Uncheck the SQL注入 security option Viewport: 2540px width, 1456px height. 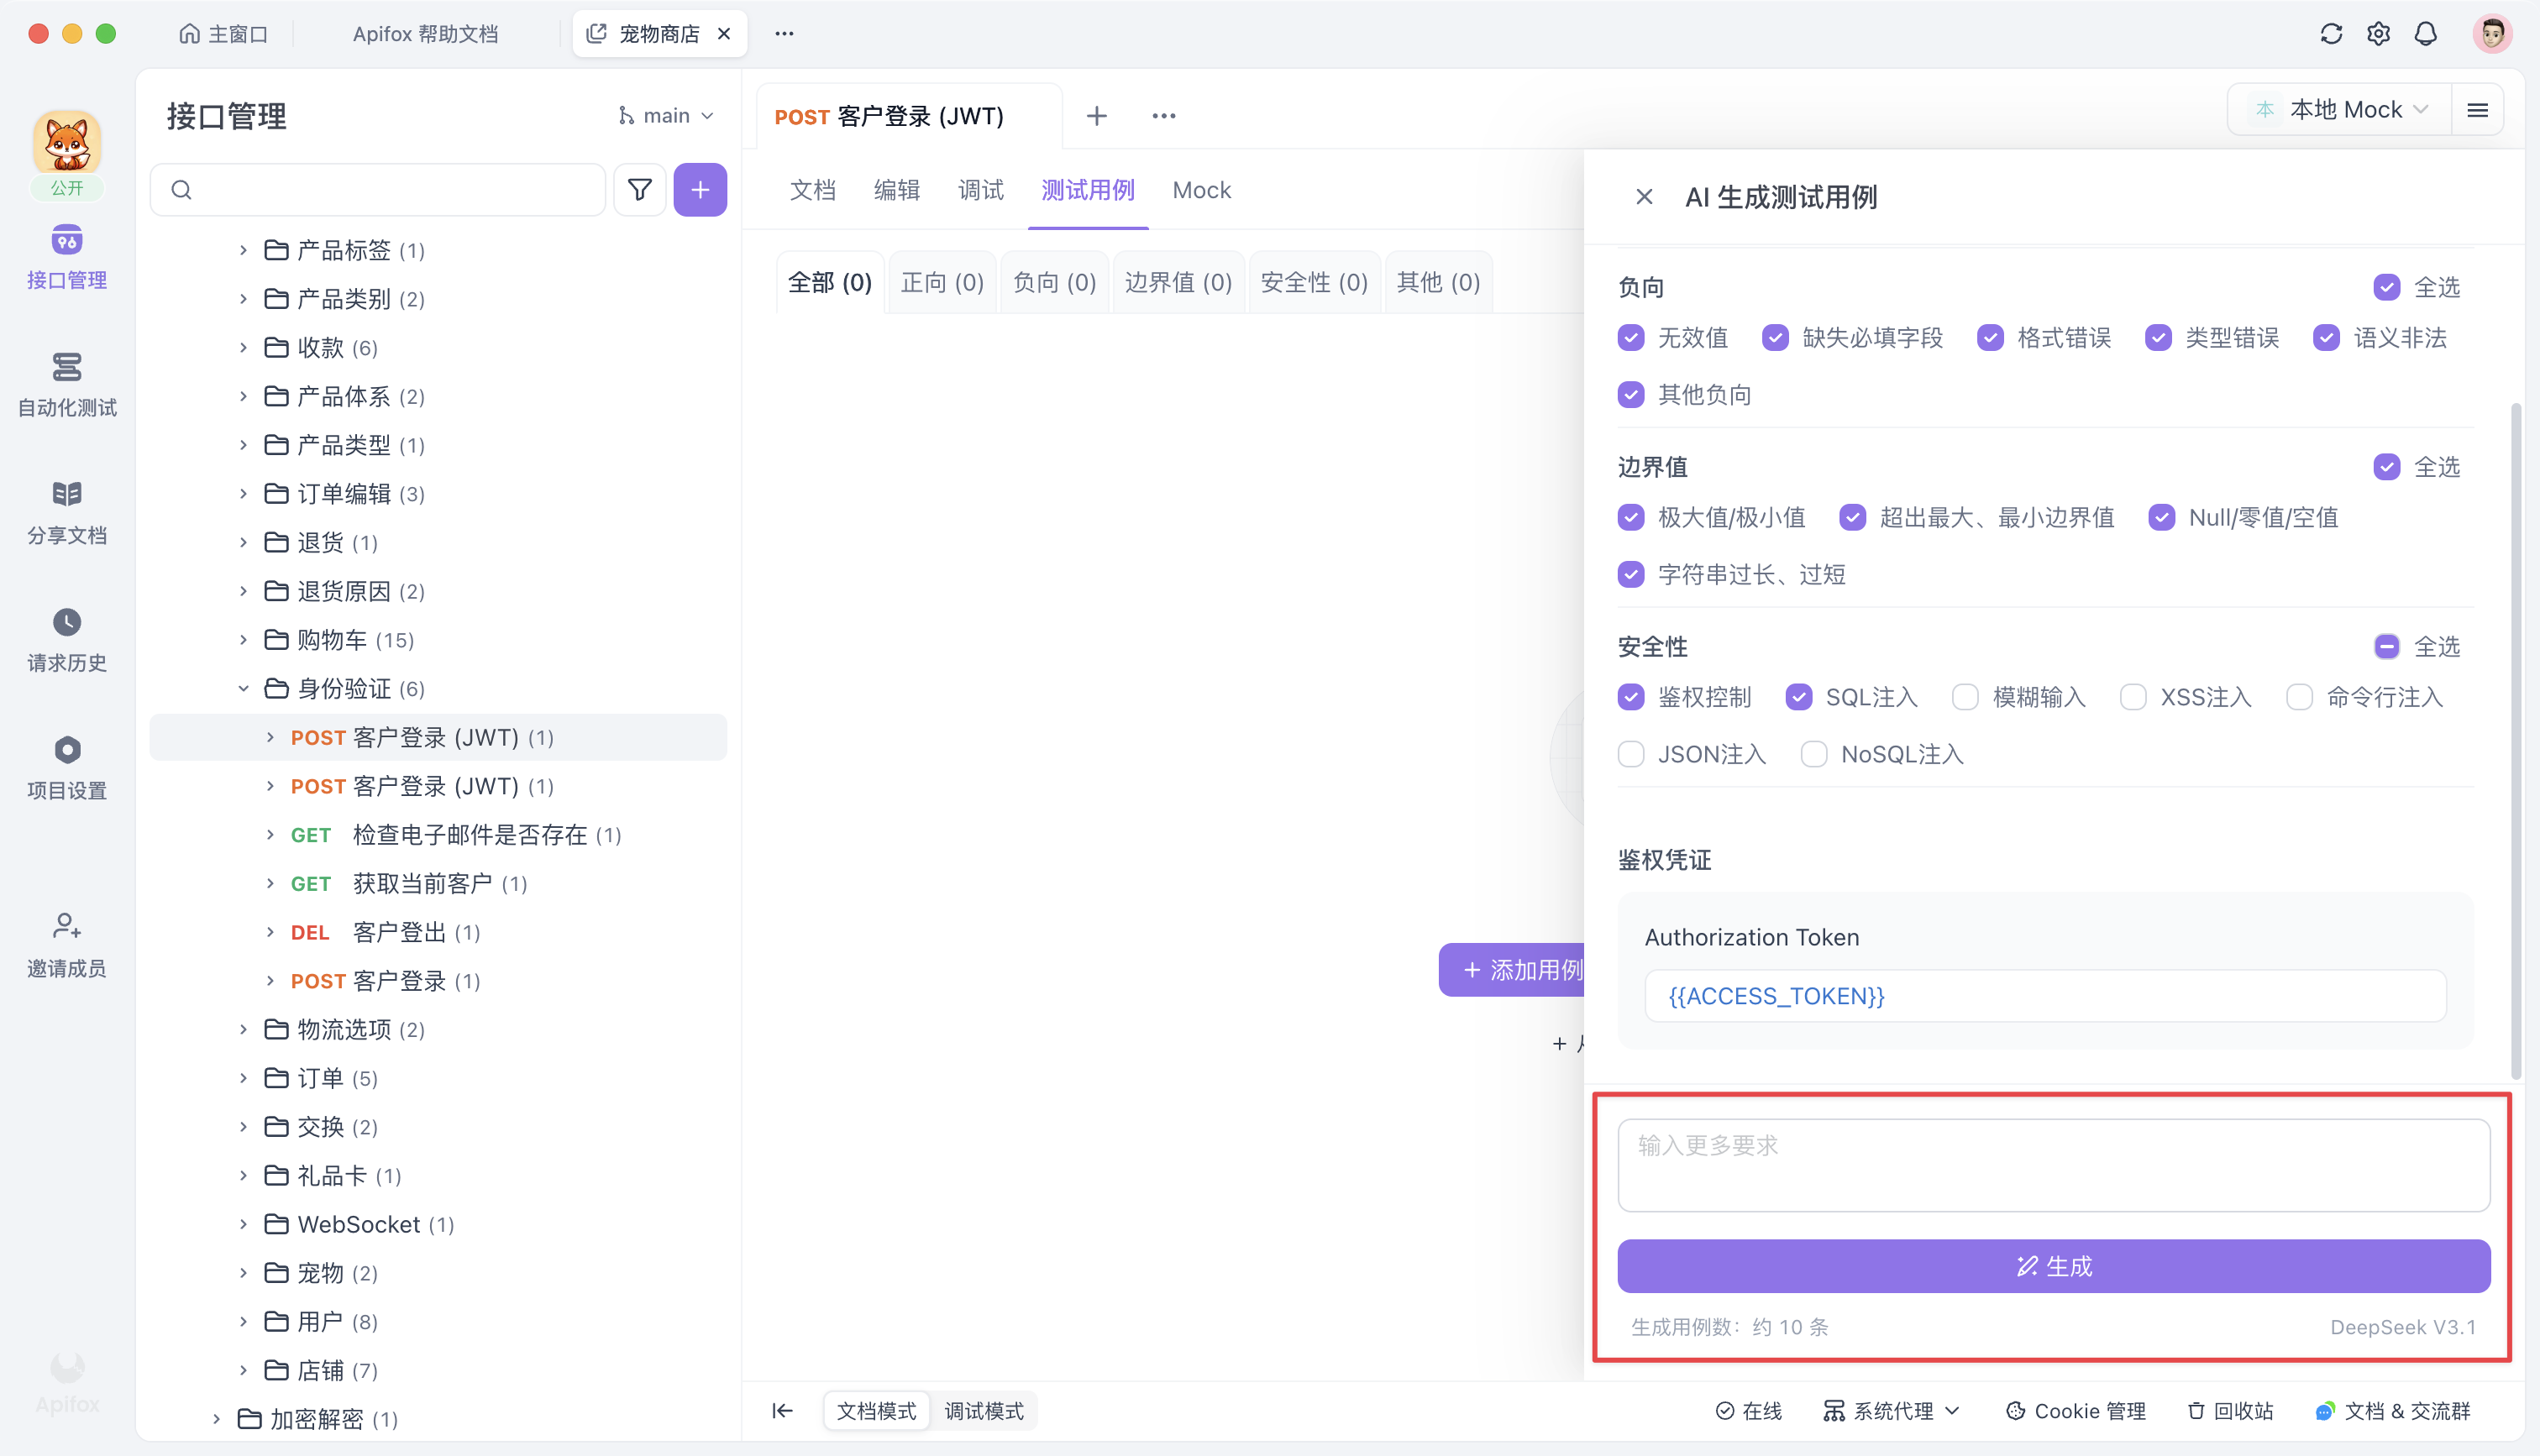pyautogui.click(x=1800, y=696)
